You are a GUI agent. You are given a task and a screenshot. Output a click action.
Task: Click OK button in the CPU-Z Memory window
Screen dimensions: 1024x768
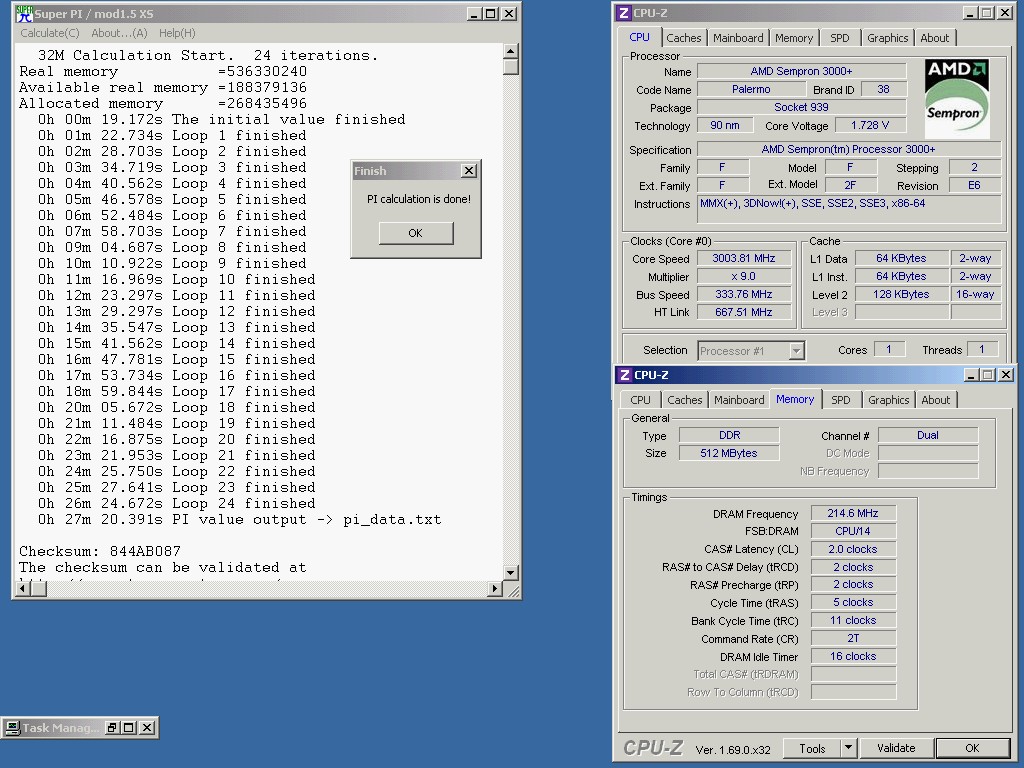click(x=972, y=748)
